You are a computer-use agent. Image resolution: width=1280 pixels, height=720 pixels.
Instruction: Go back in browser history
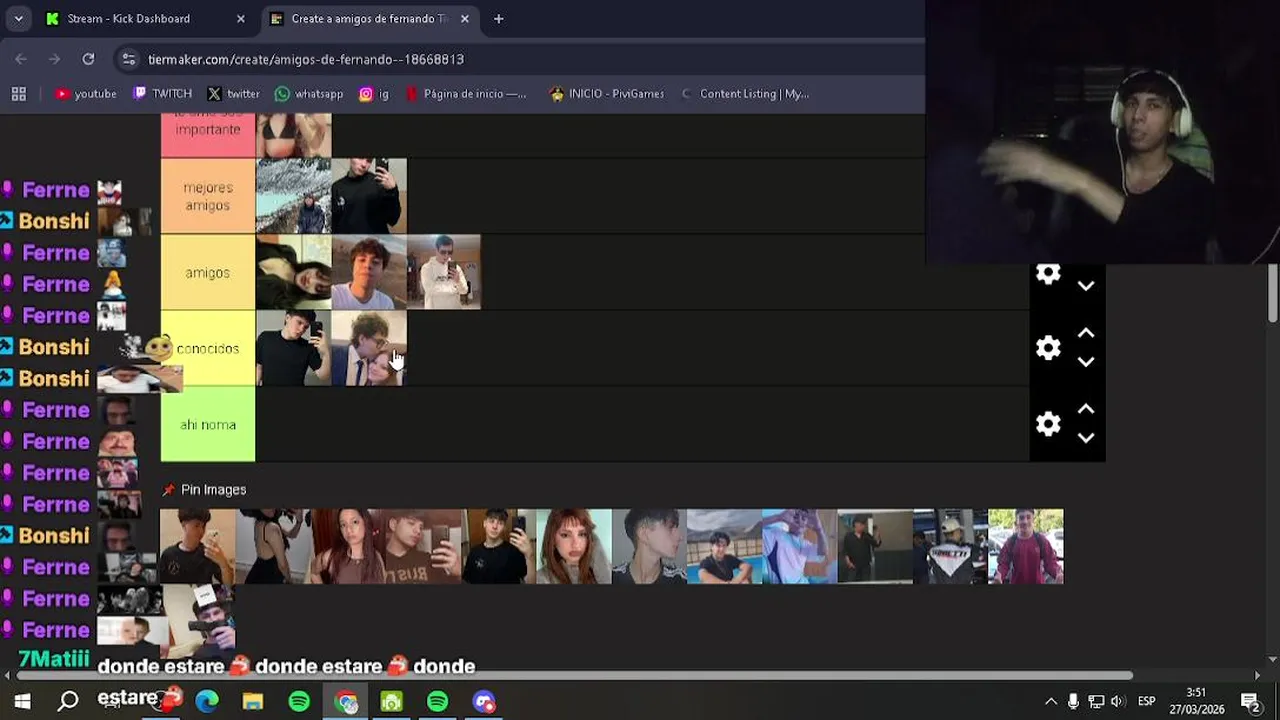[x=21, y=59]
